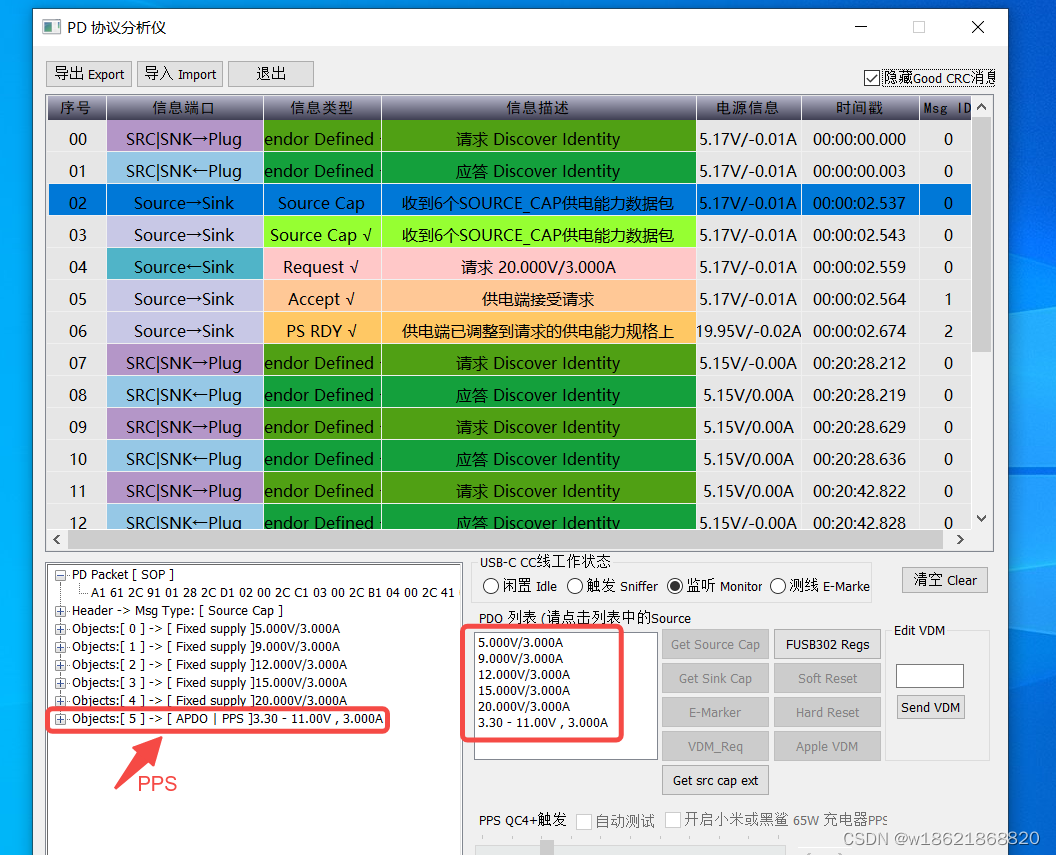Screen dimensions: 1056x855
Task: Click the 退出 exit button
Action: [x=270, y=73]
